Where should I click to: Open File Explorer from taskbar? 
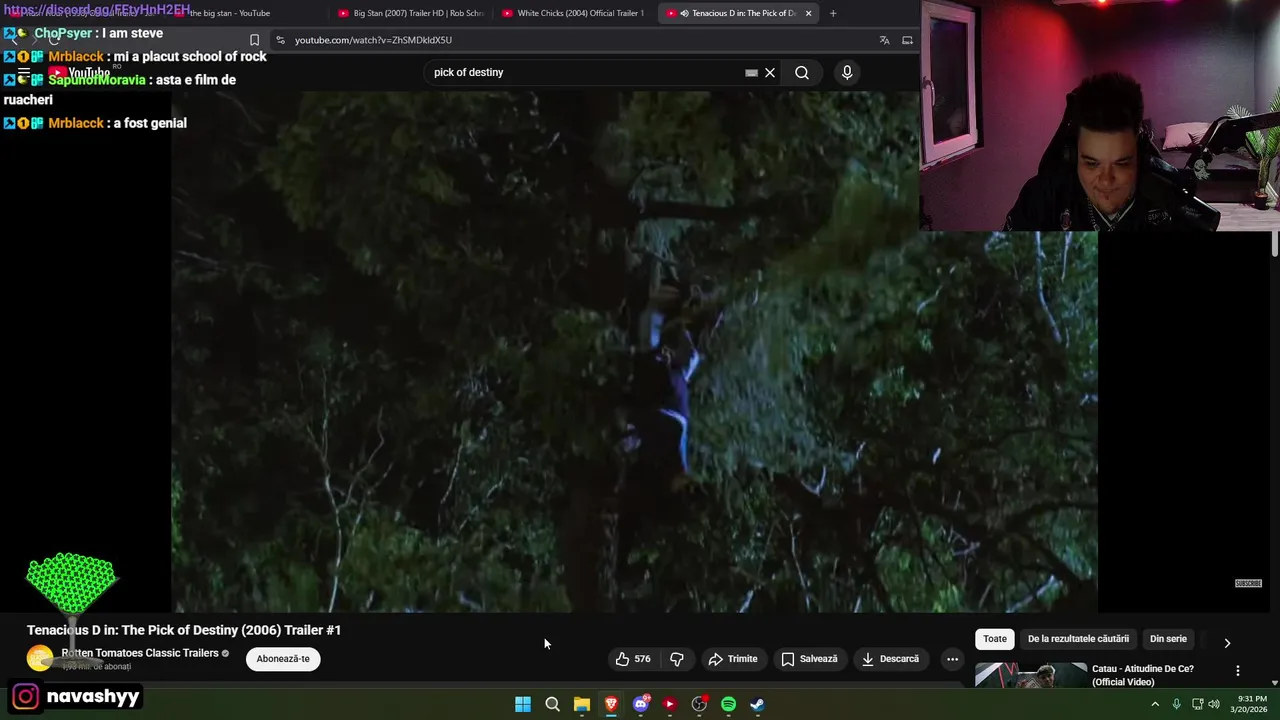581,704
